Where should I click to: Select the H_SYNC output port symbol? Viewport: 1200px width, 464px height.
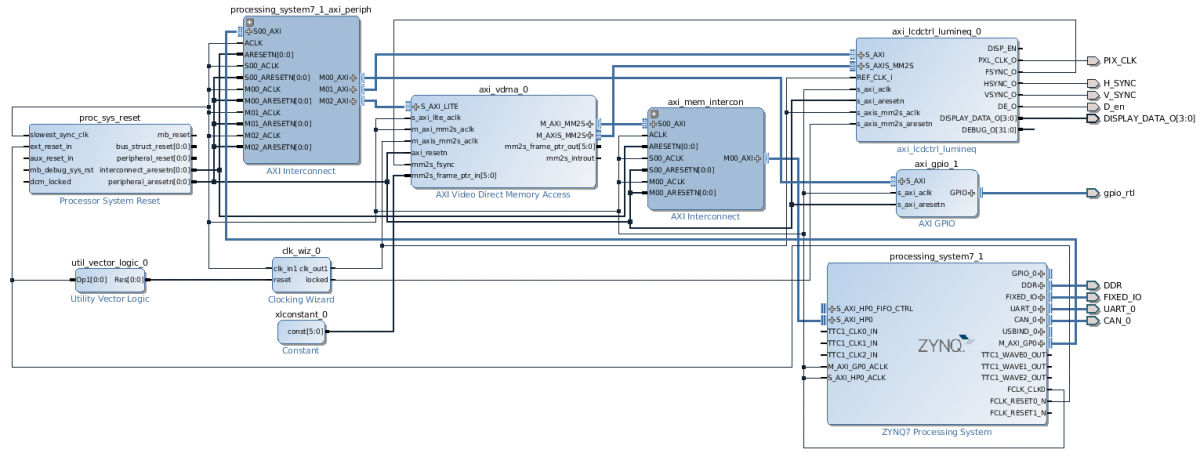pos(1092,83)
